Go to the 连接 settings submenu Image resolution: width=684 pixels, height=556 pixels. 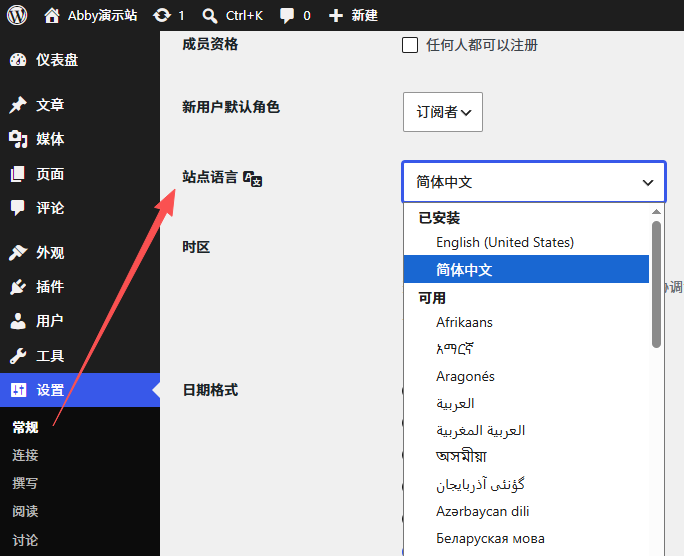coord(25,455)
